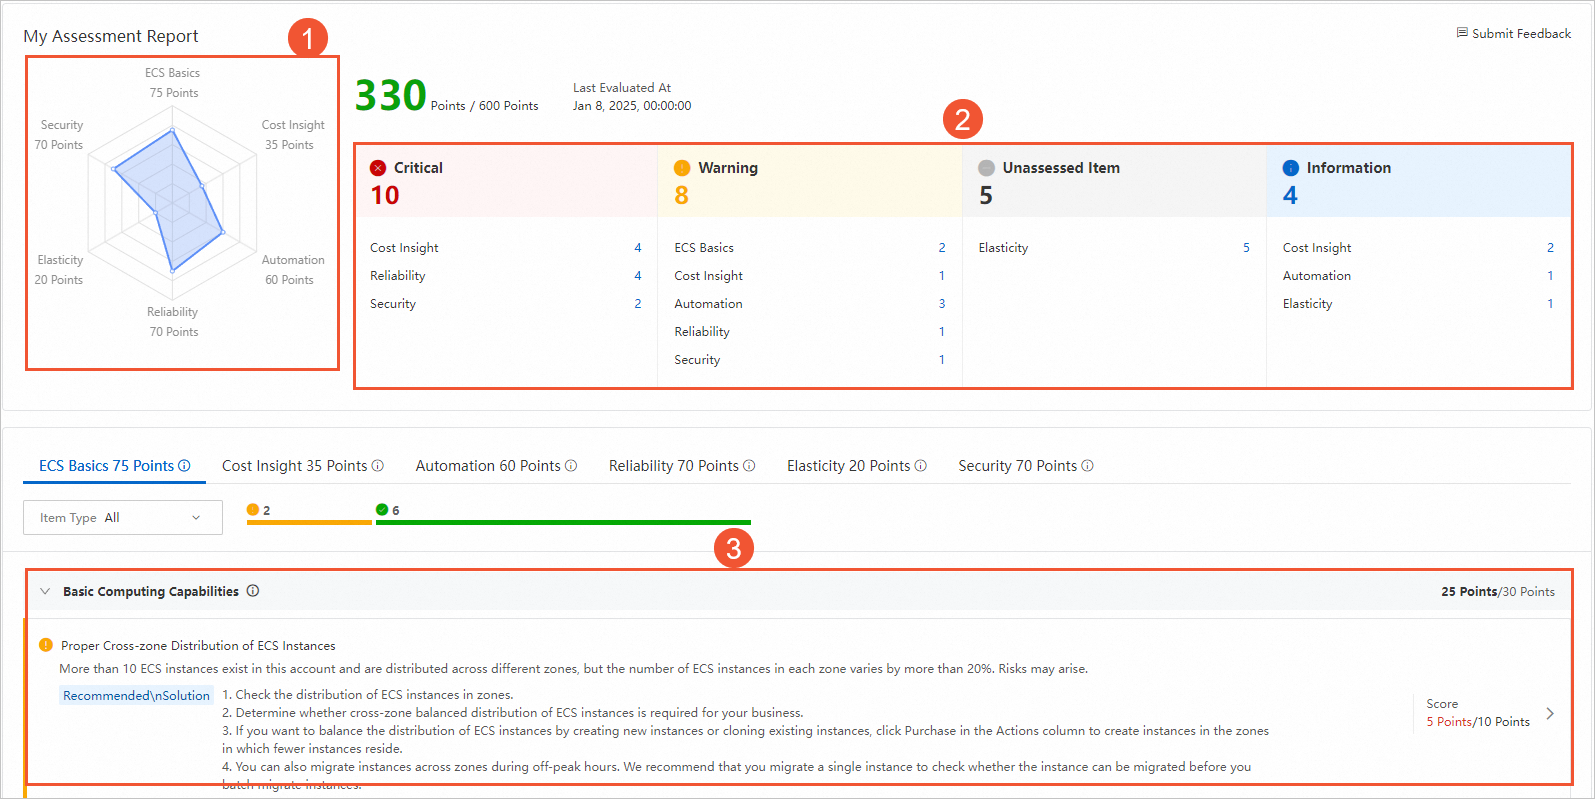Click the Submit Feedback icon
The height and width of the screenshot is (799, 1595).
tap(1462, 33)
